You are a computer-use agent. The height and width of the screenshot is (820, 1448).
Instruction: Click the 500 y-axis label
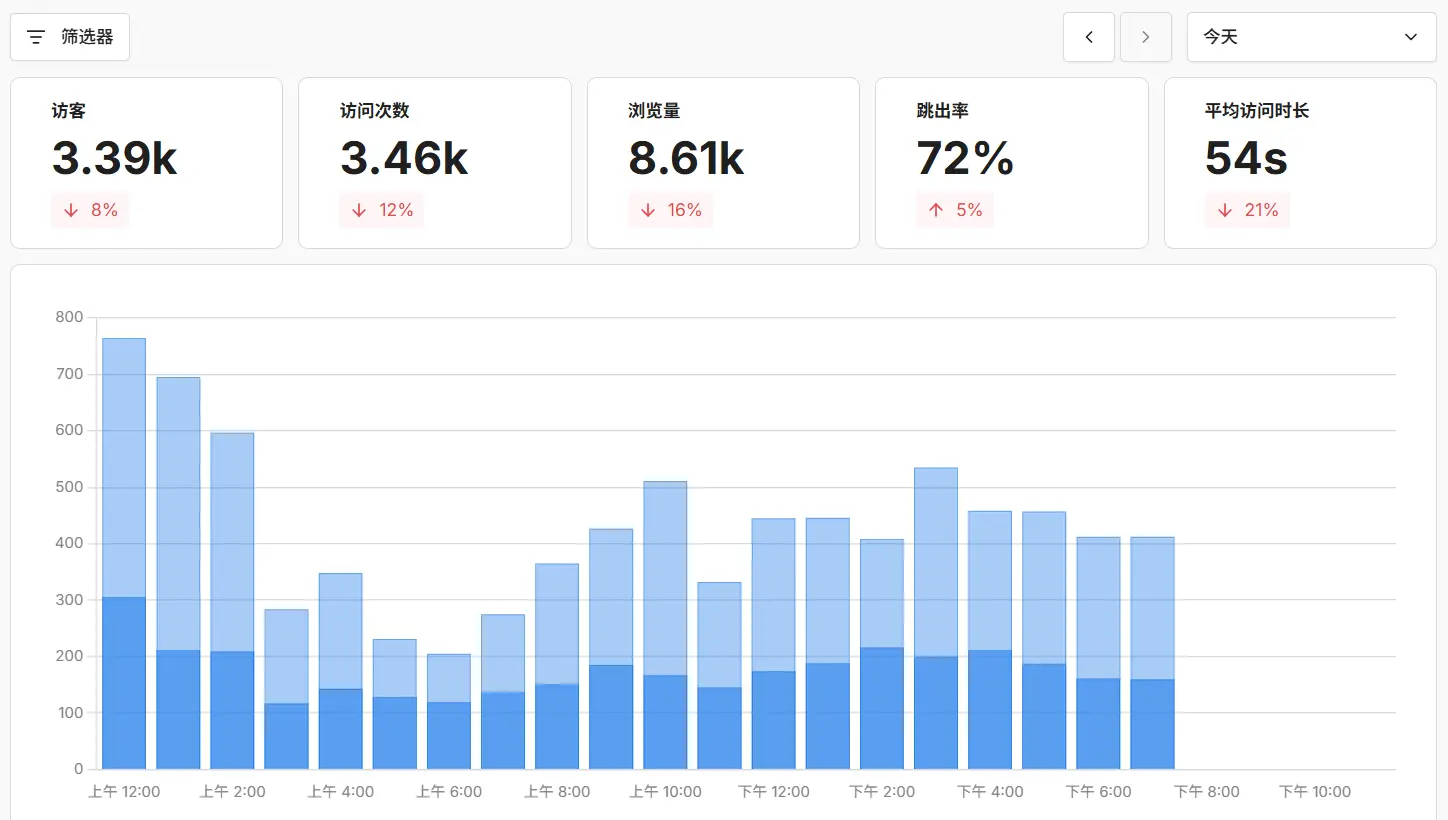[x=70, y=487]
